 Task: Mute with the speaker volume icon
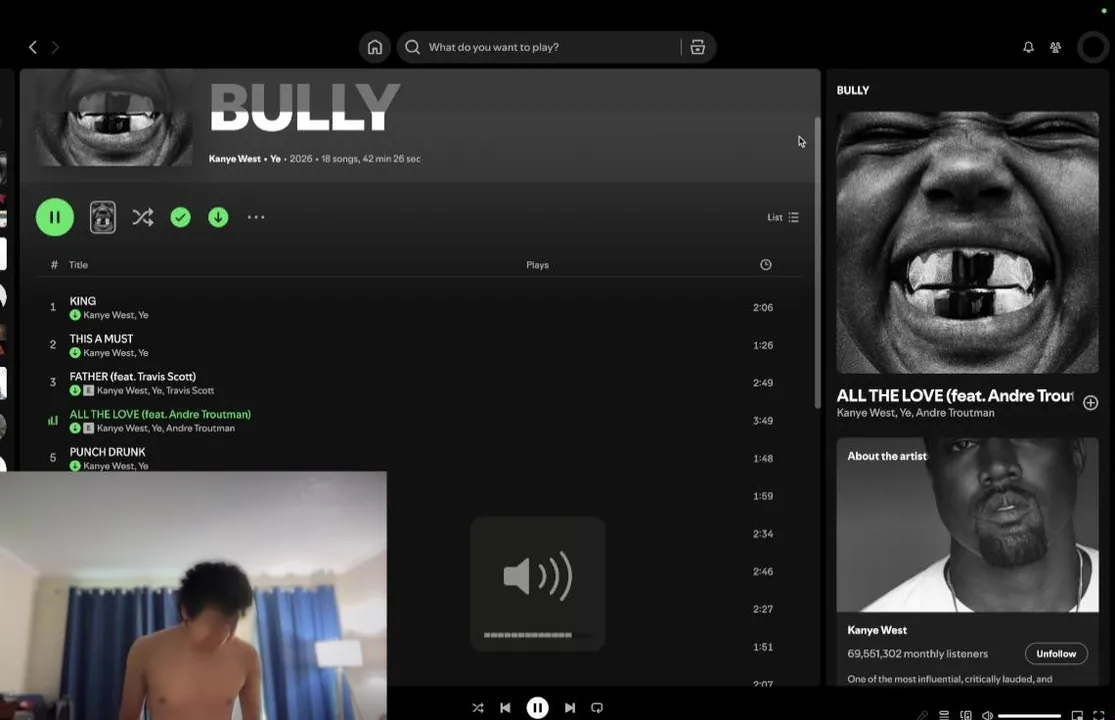tap(987, 715)
